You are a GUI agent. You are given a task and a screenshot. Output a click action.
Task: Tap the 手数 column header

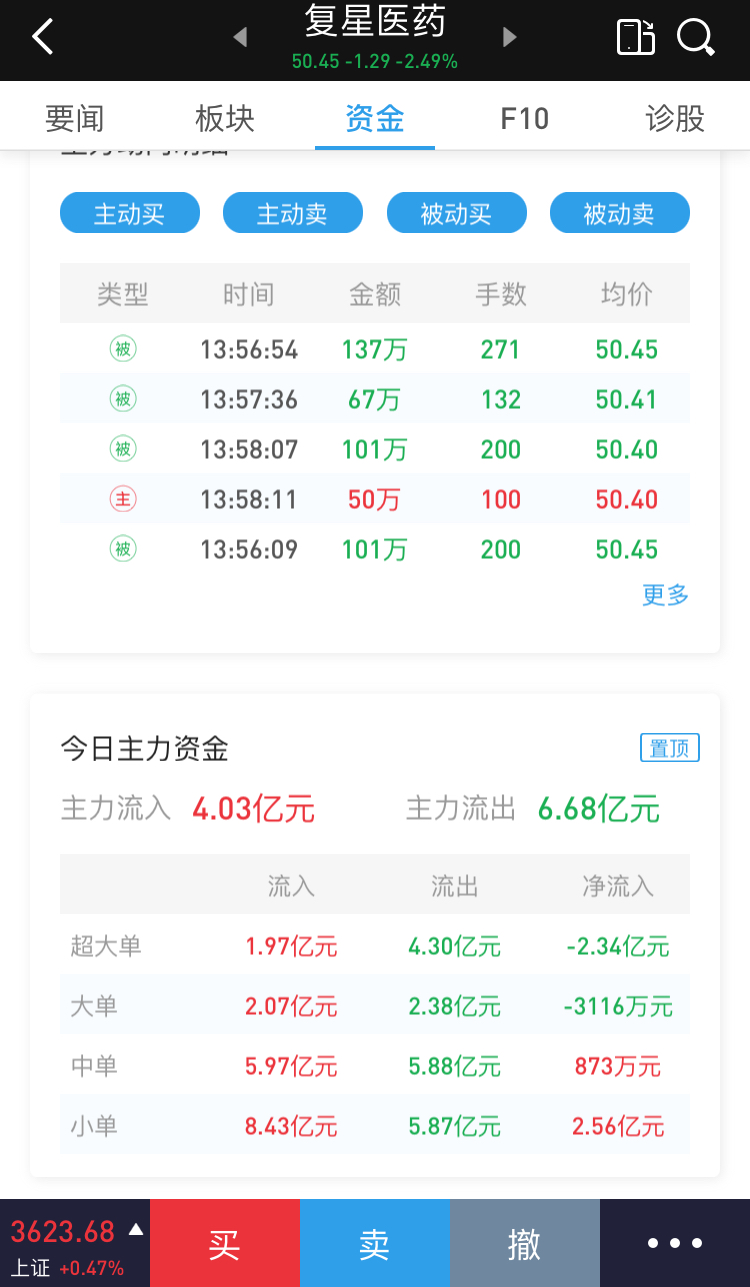(x=501, y=294)
